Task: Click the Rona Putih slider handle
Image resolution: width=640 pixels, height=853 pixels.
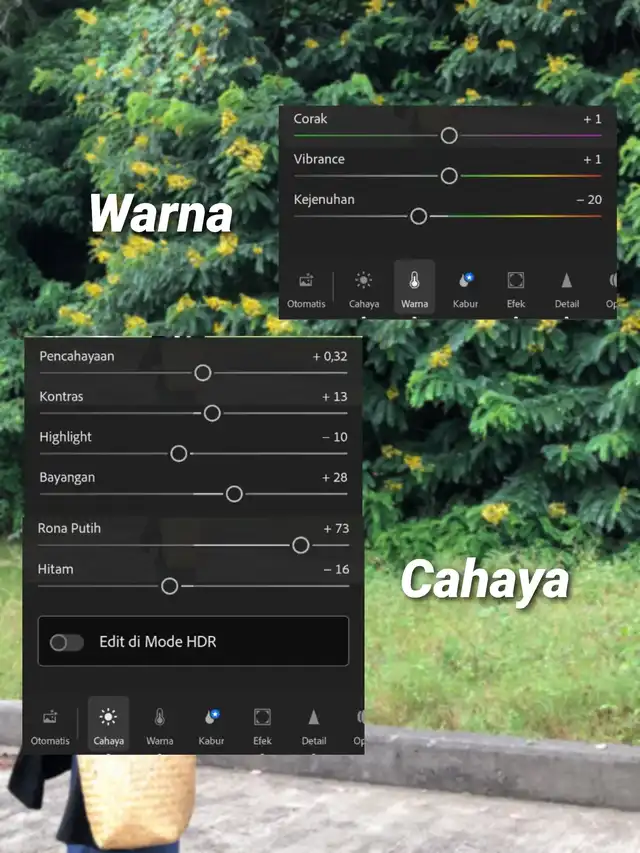Action: 300,545
